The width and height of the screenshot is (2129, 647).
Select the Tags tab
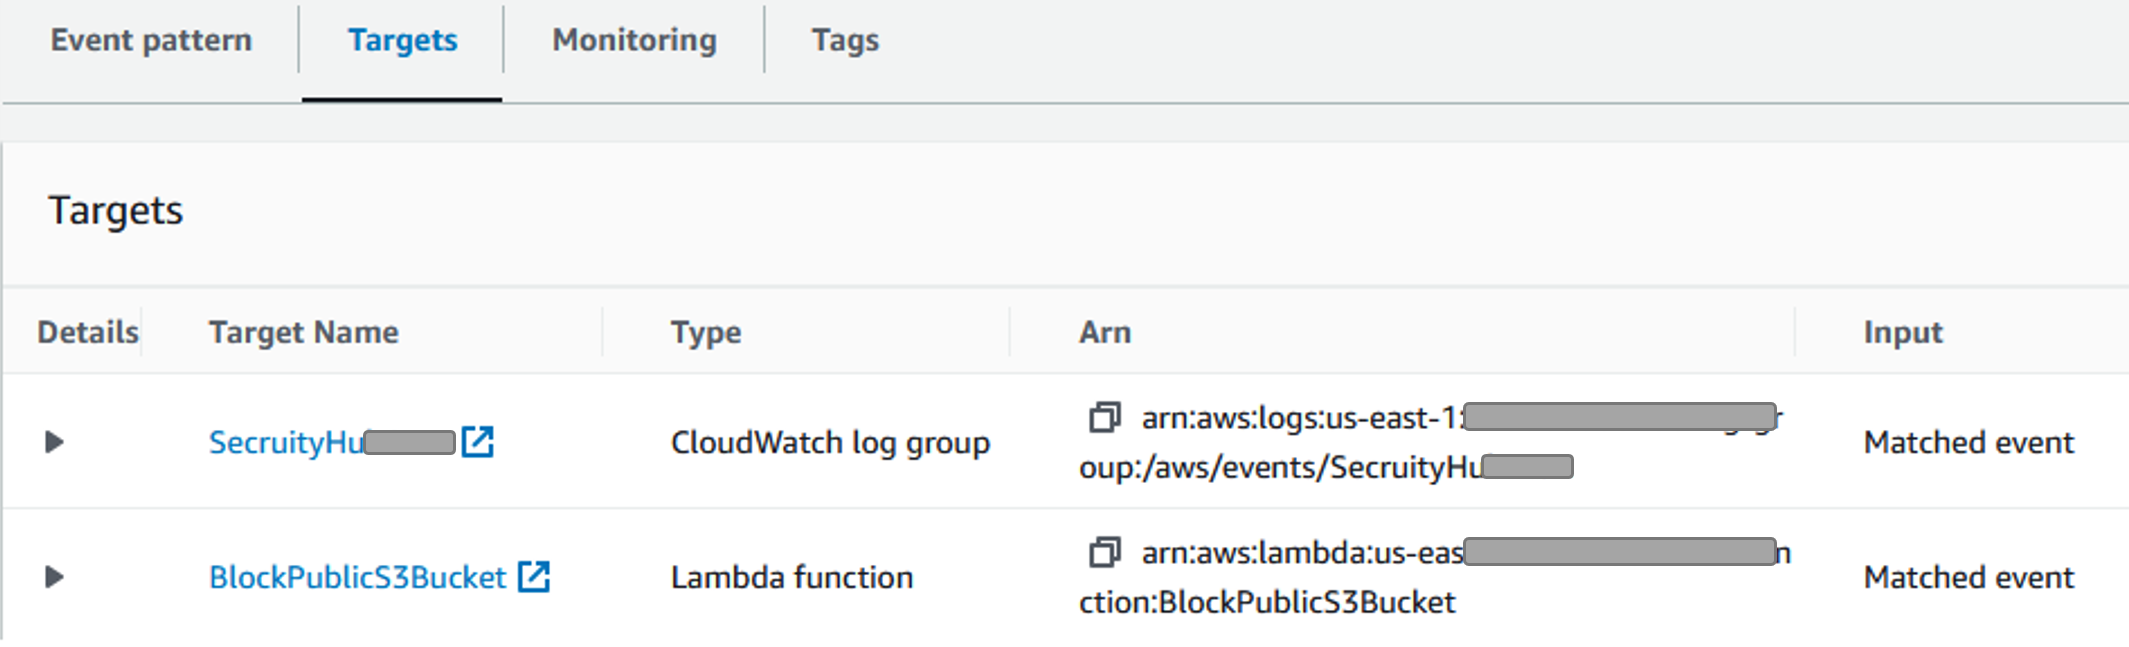tap(845, 40)
